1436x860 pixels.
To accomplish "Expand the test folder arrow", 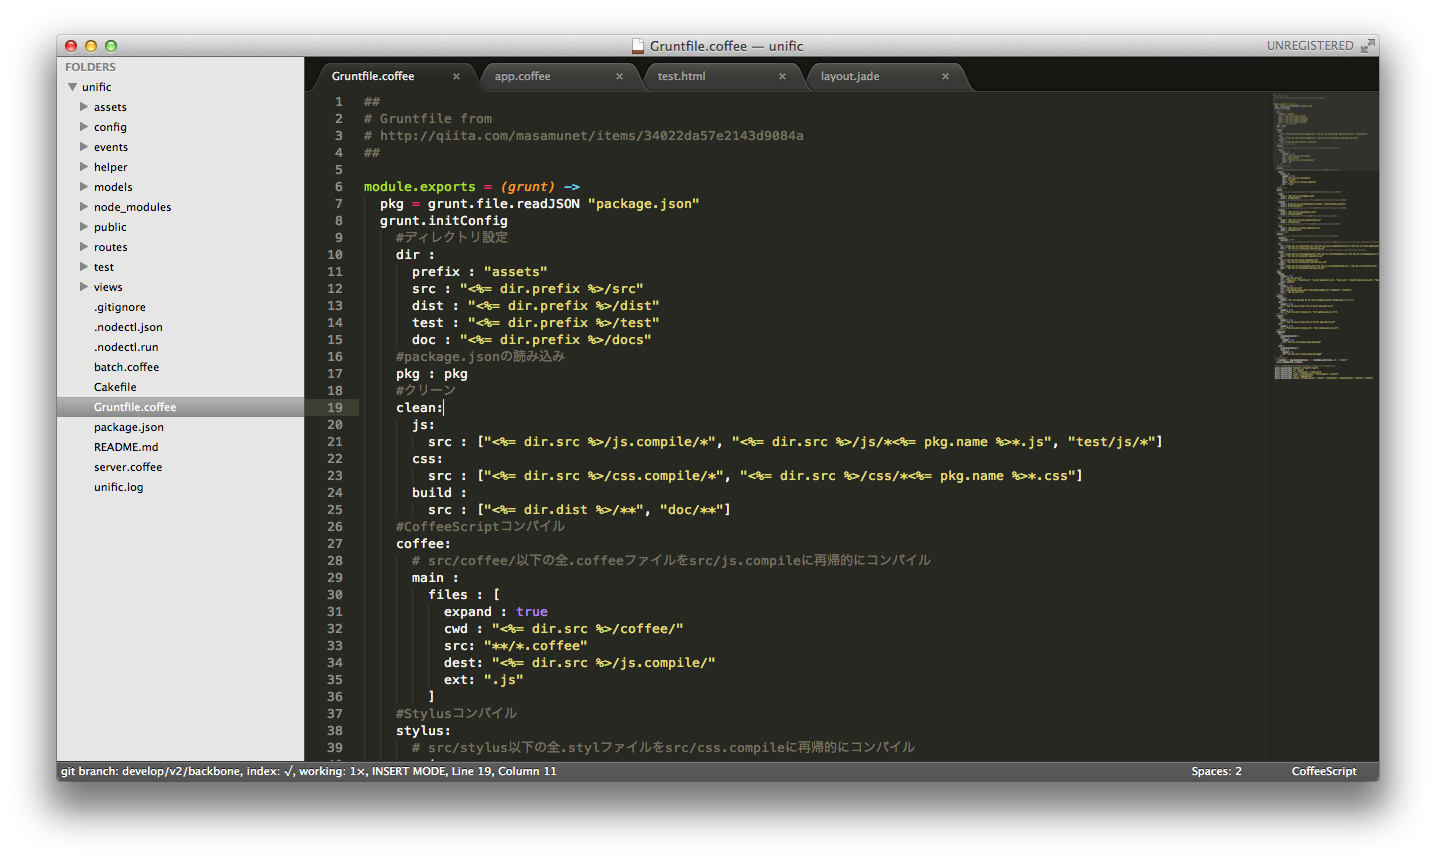I will 84,267.
